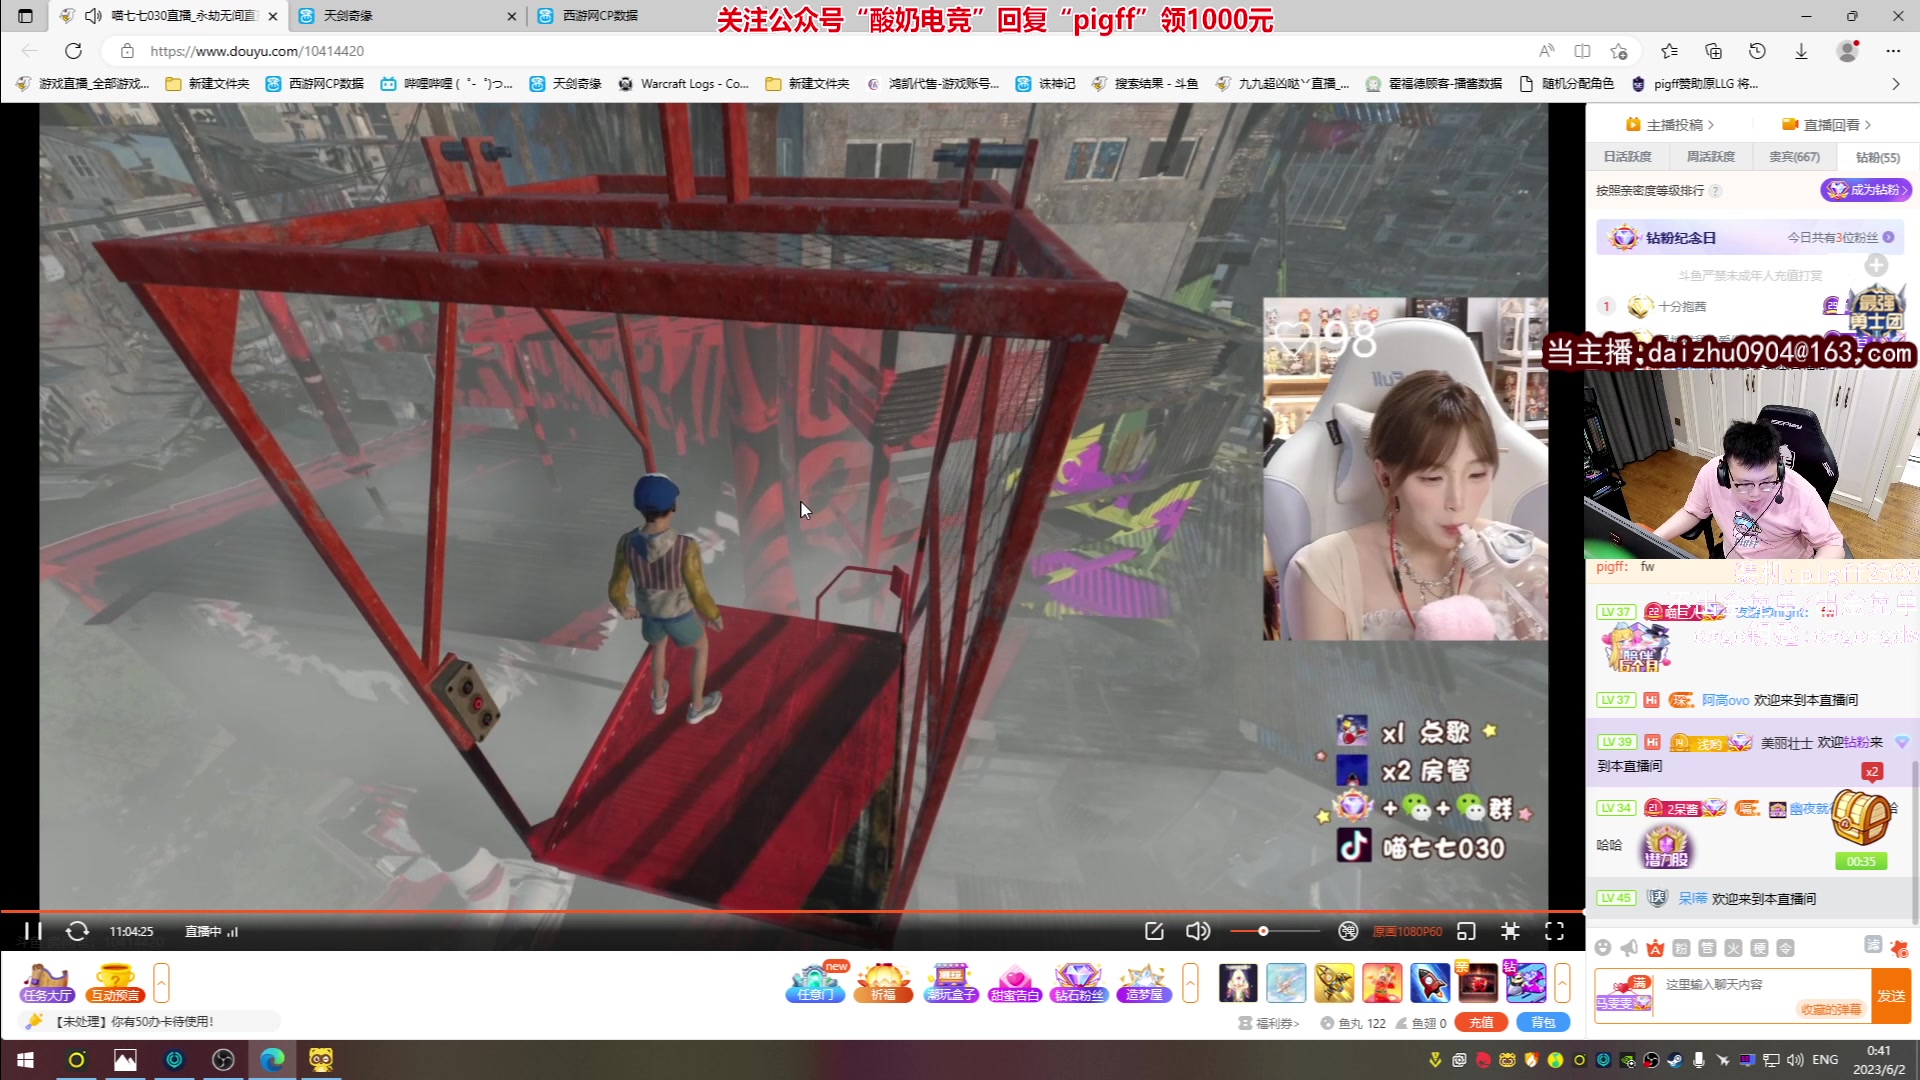Viewport: 1920px width, 1080px height.
Task: Toggle web-page fullscreen mode icon
Action: pyautogui.click(x=1510, y=931)
